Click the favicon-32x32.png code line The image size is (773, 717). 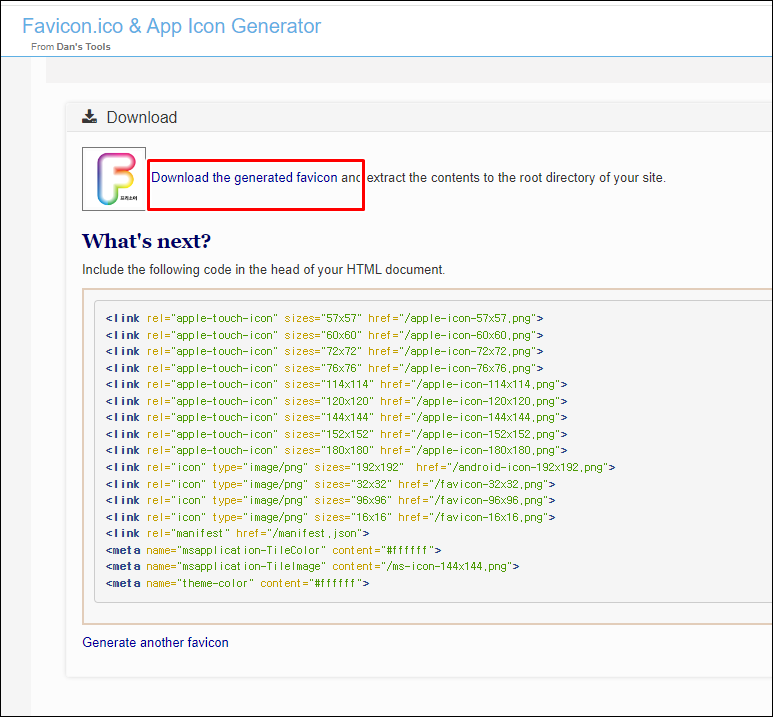(x=330, y=484)
